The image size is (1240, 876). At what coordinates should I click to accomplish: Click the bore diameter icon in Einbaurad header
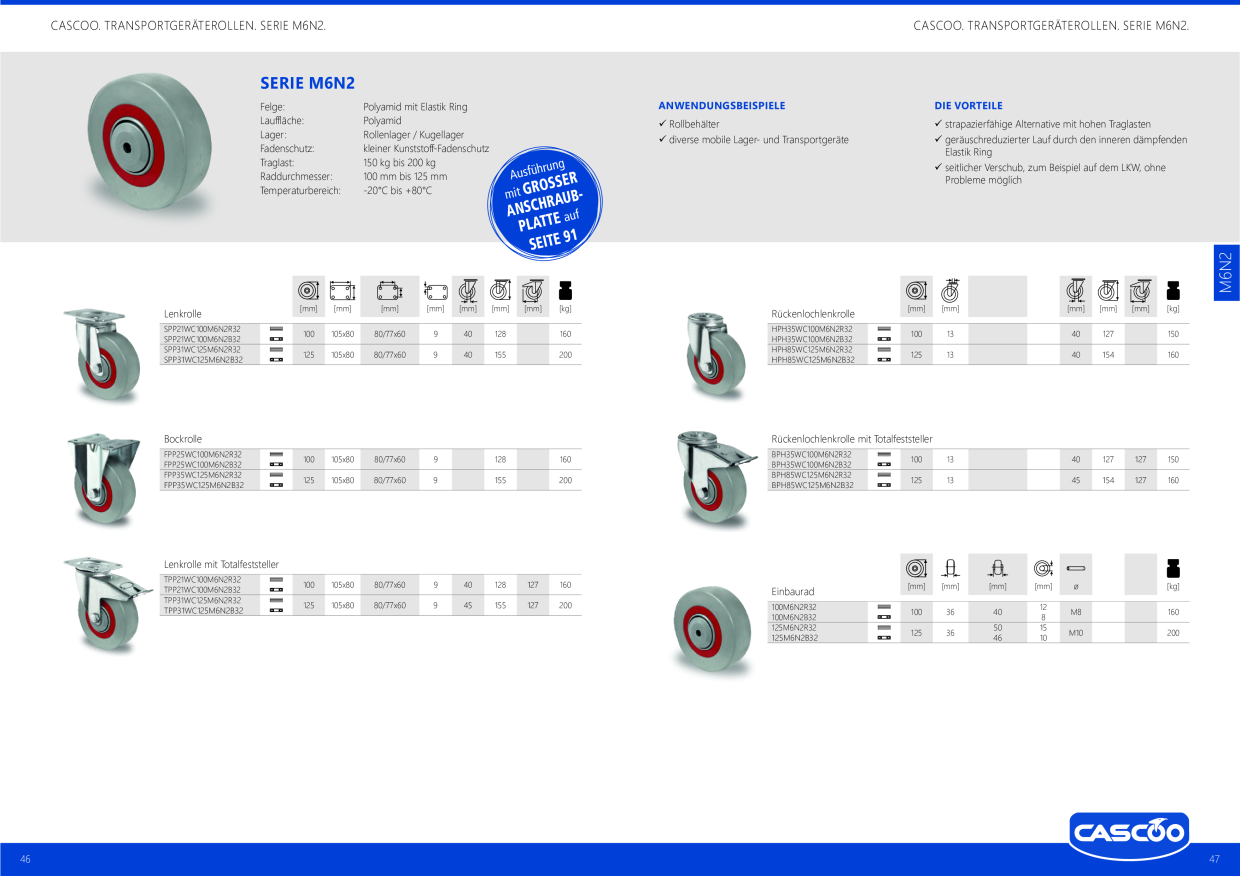(1043, 568)
